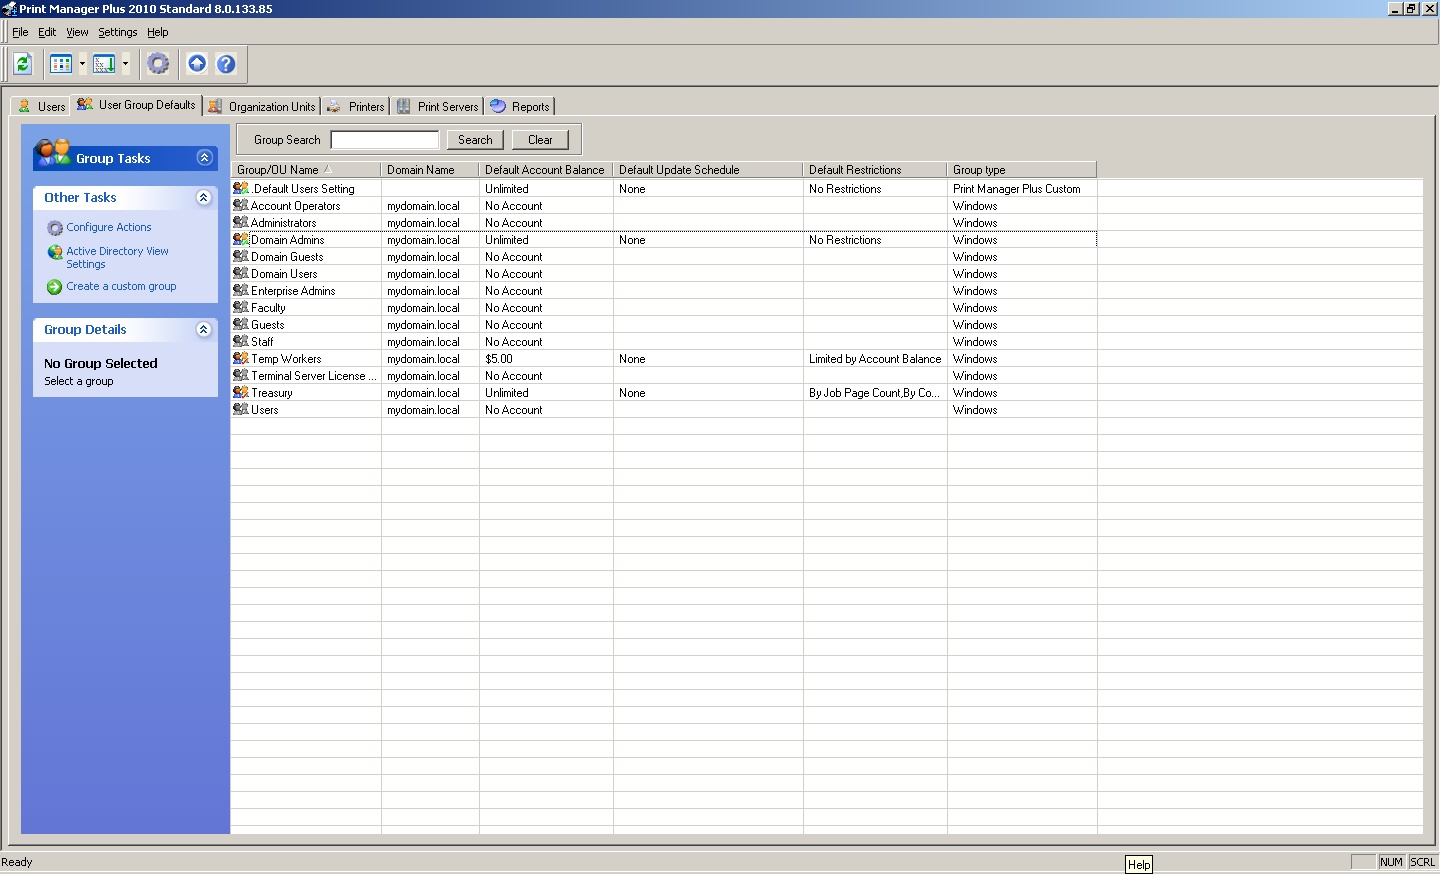
Task: Collapse the Other Tasks section
Action: pyautogui.click(x=203, y=198)
